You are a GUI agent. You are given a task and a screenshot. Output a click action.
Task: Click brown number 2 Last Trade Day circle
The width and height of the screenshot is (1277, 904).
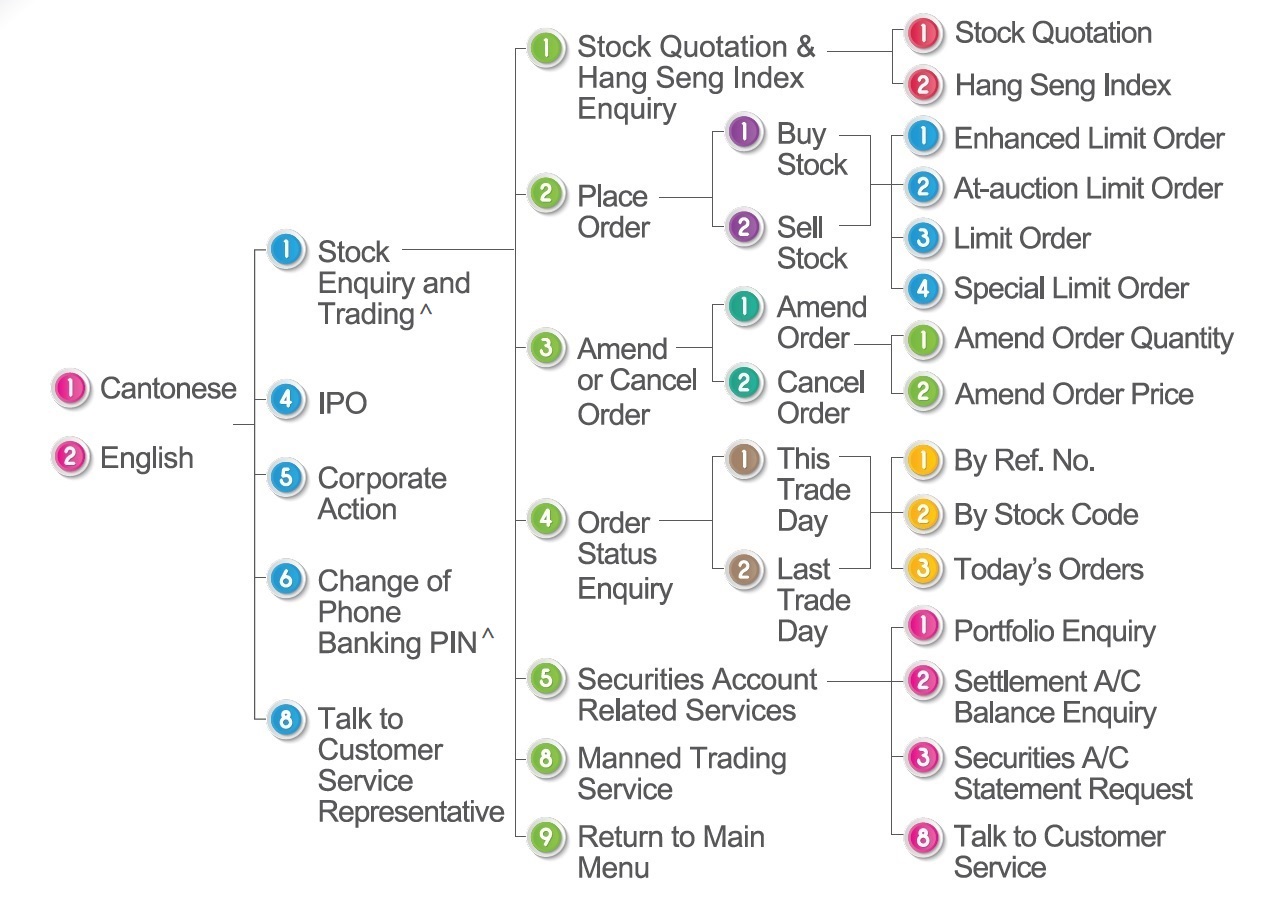click(745, 569)
